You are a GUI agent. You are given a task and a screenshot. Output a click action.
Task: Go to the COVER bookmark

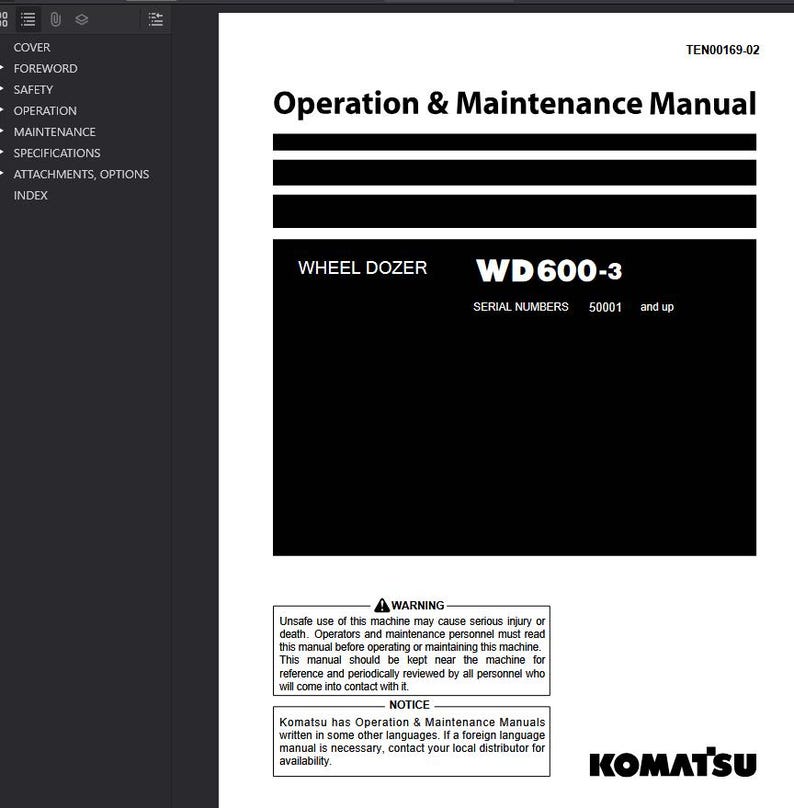(x=32, y=47)
